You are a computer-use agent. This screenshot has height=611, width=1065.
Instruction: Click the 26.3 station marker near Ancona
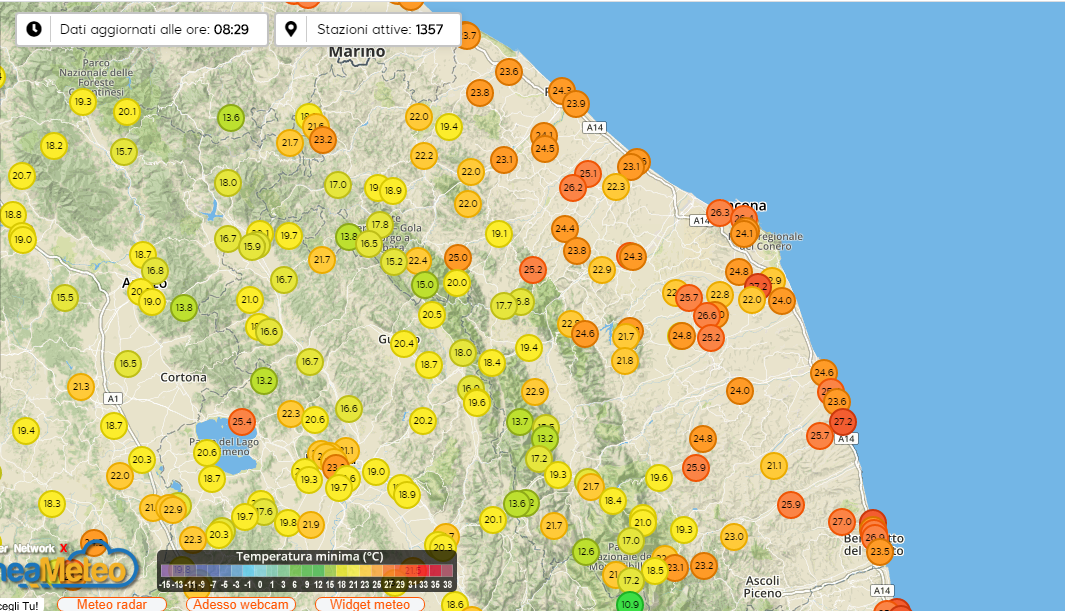(x=719, y=212)
